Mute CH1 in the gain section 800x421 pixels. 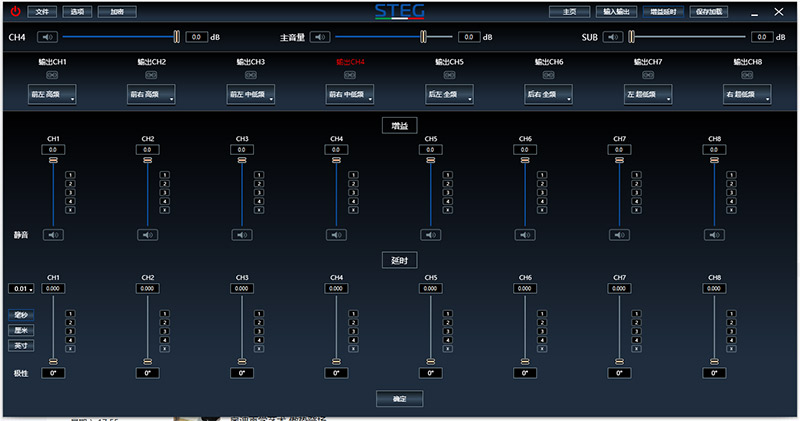[53, 235]
